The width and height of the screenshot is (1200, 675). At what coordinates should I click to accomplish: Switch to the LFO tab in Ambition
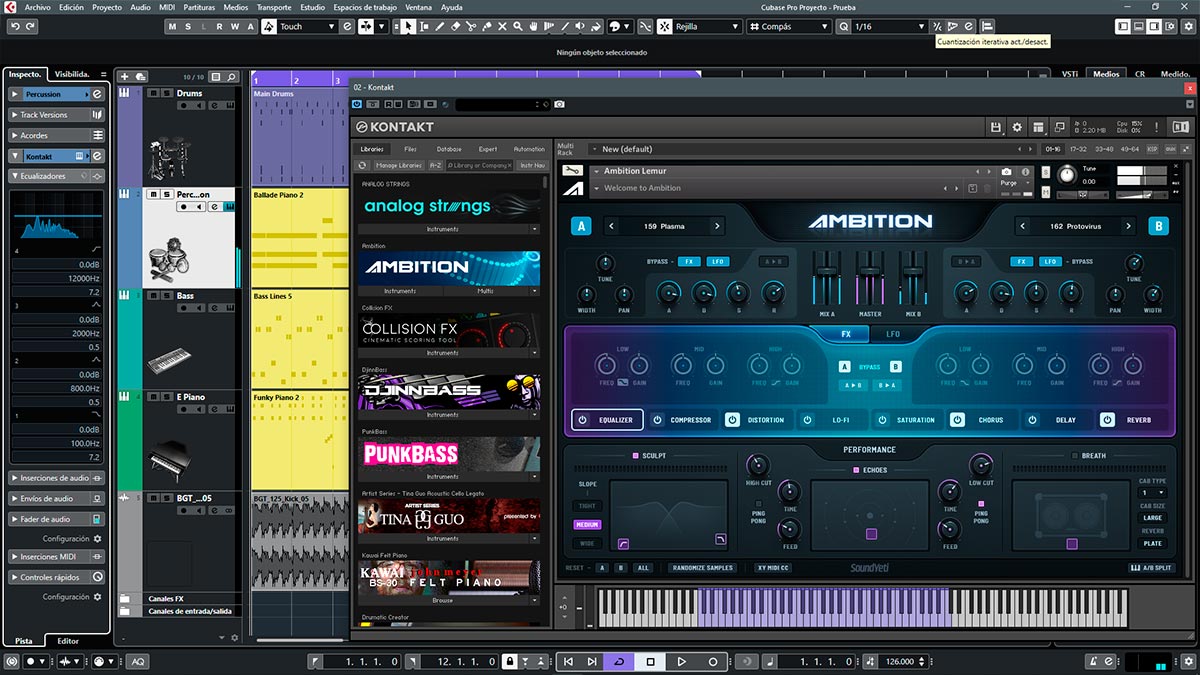893,335
